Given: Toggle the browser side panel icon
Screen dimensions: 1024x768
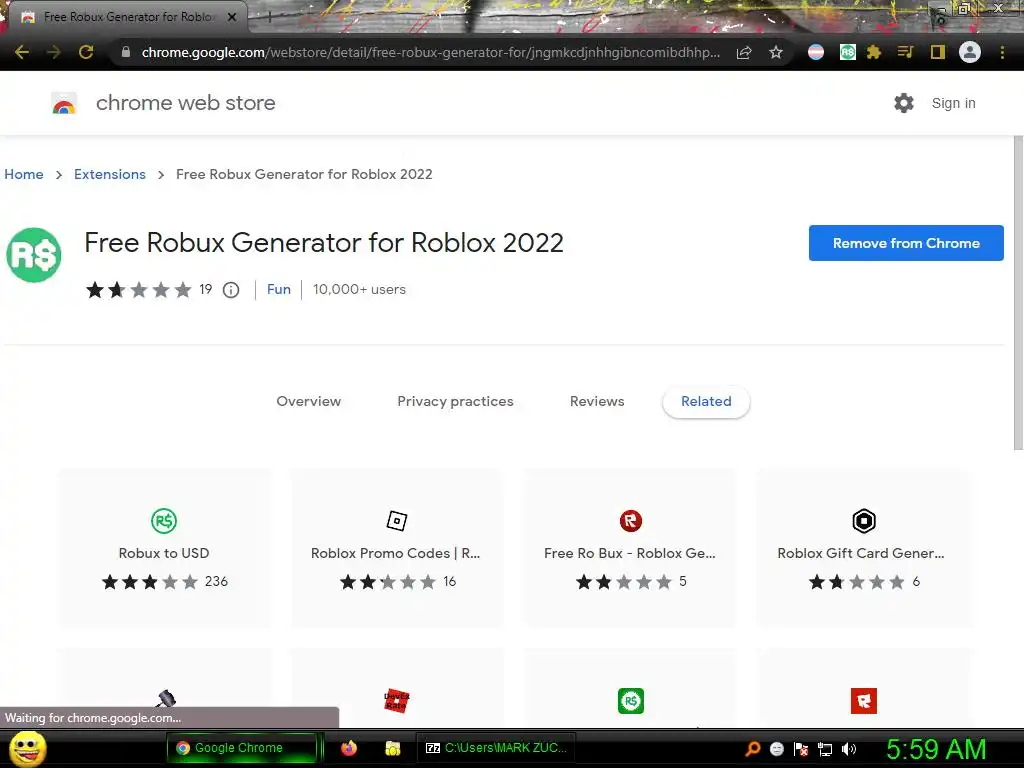Looking at the screenshot, I should click(x=938, y=52).
